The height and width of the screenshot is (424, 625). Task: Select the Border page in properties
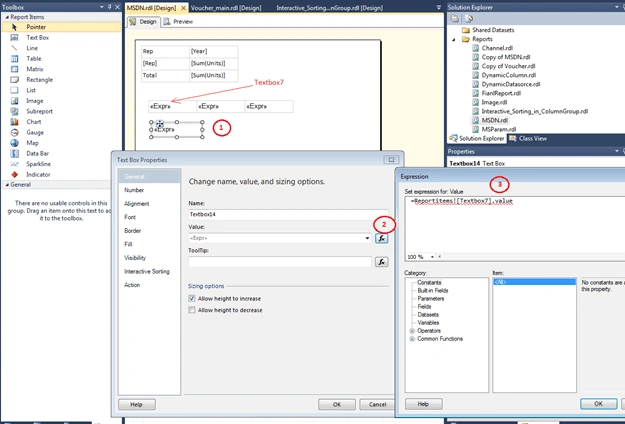132,231
